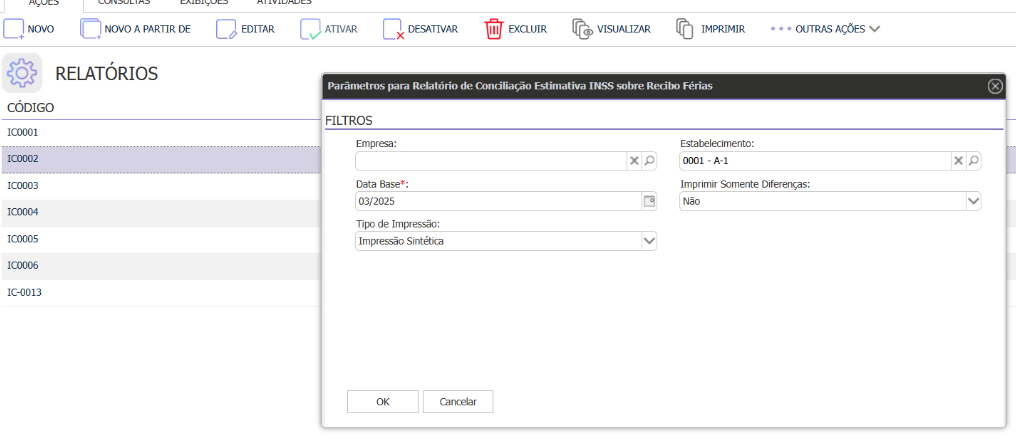
Task: Expand the Tipo de Impressão dropdown
Action: tap(648, 241)
